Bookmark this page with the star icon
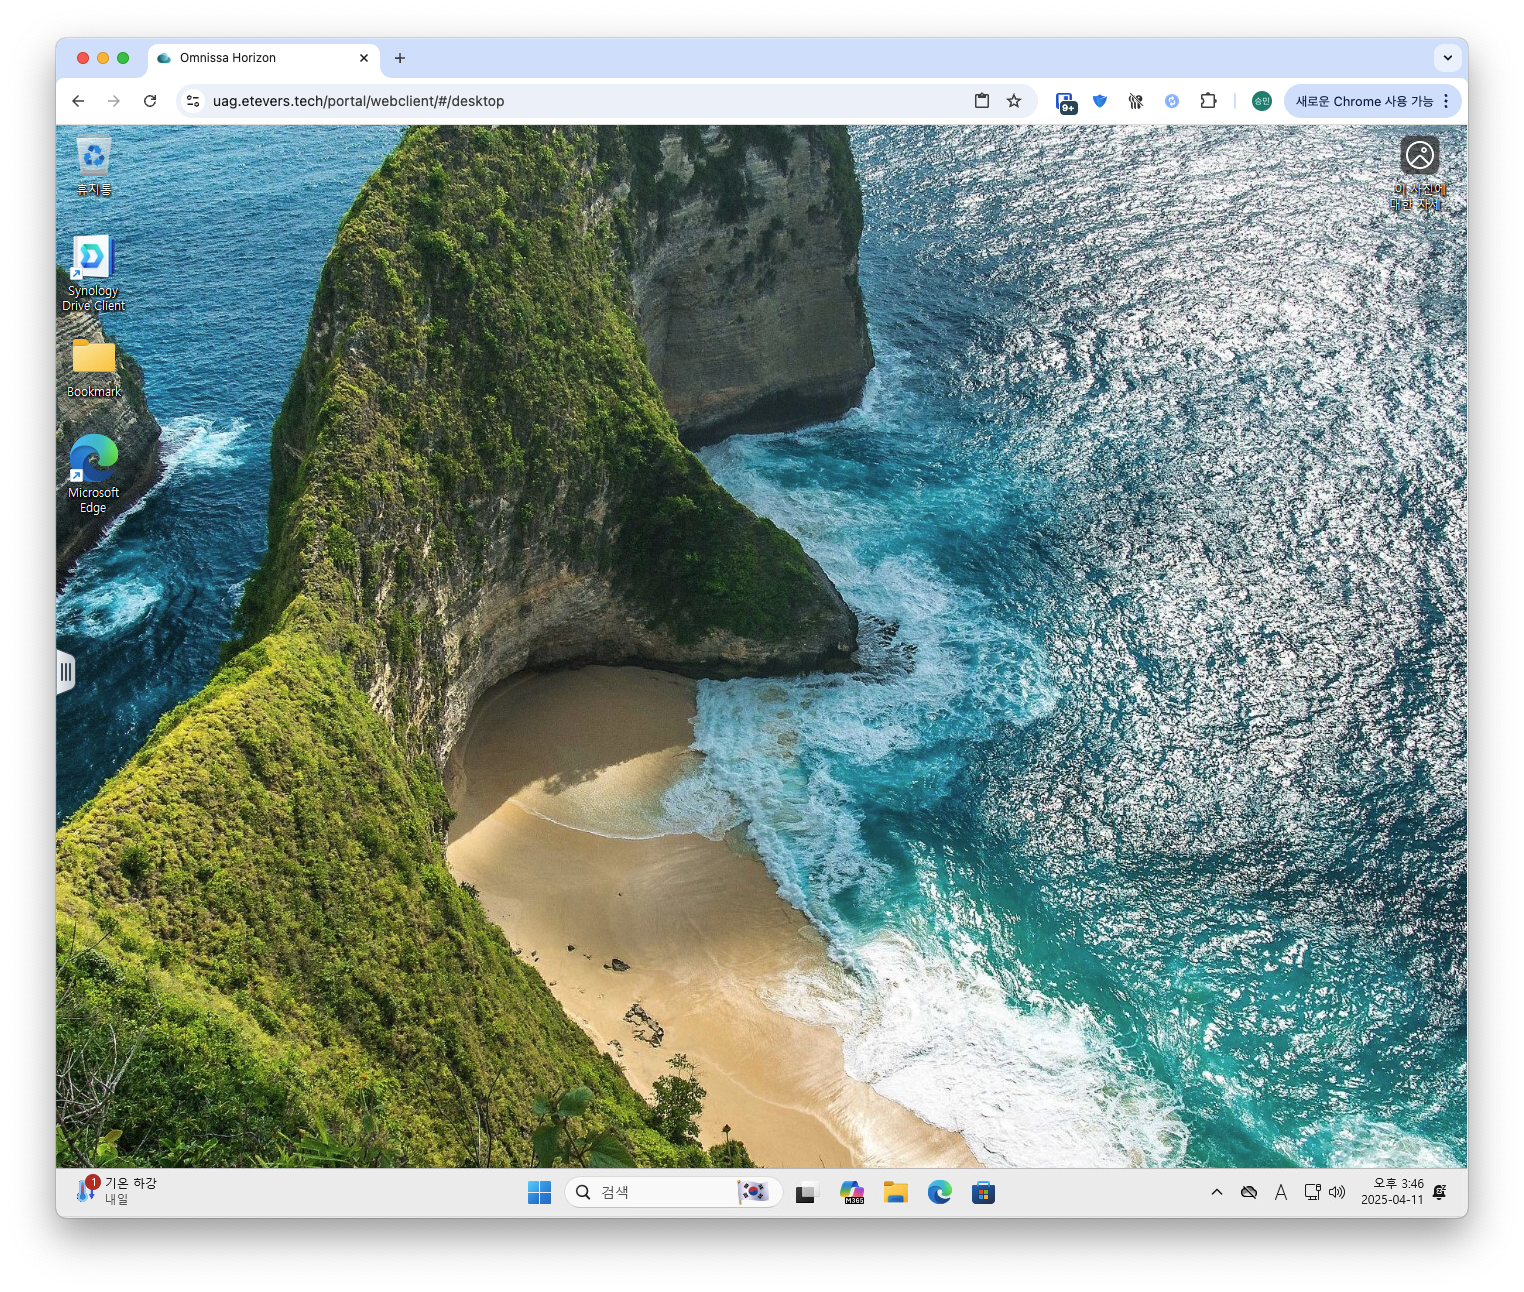This screenshot has height=1292, width=1524. point(1014,101)
